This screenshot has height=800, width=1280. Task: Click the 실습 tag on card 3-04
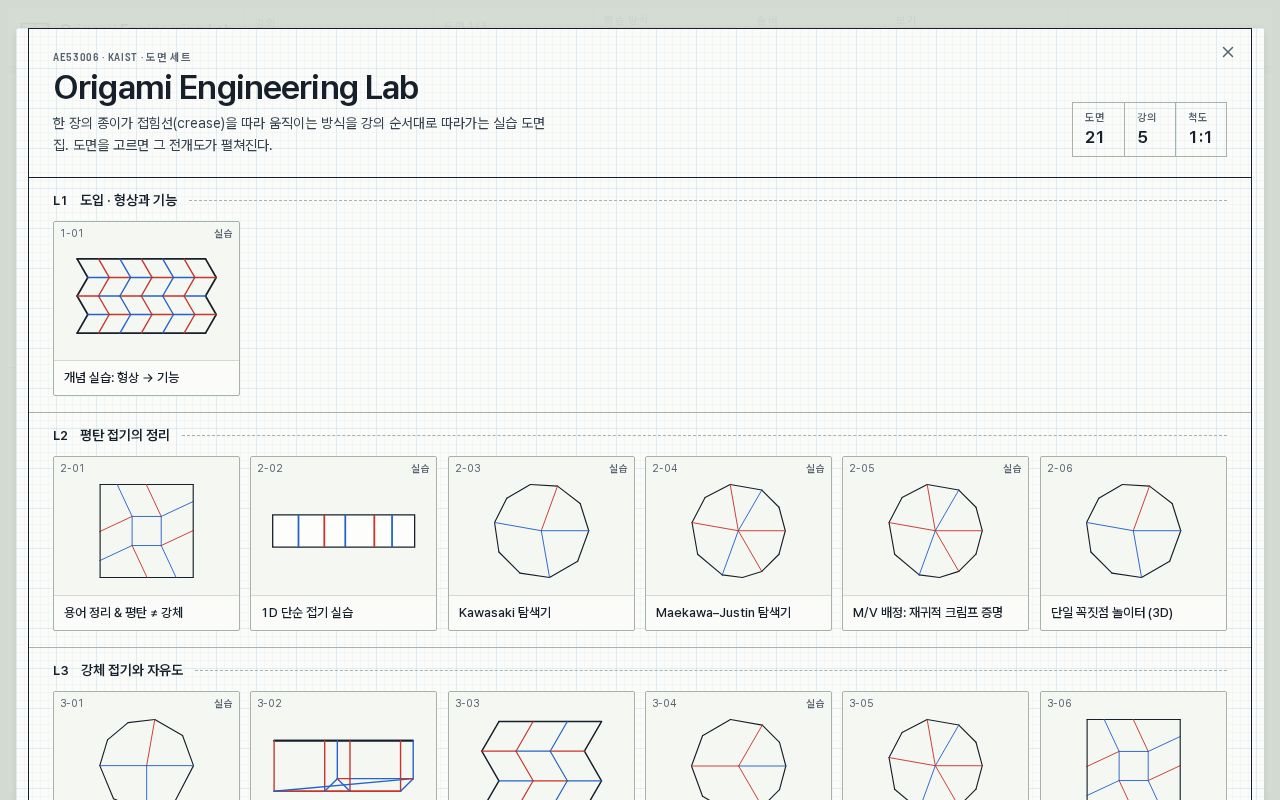[815, 703]
